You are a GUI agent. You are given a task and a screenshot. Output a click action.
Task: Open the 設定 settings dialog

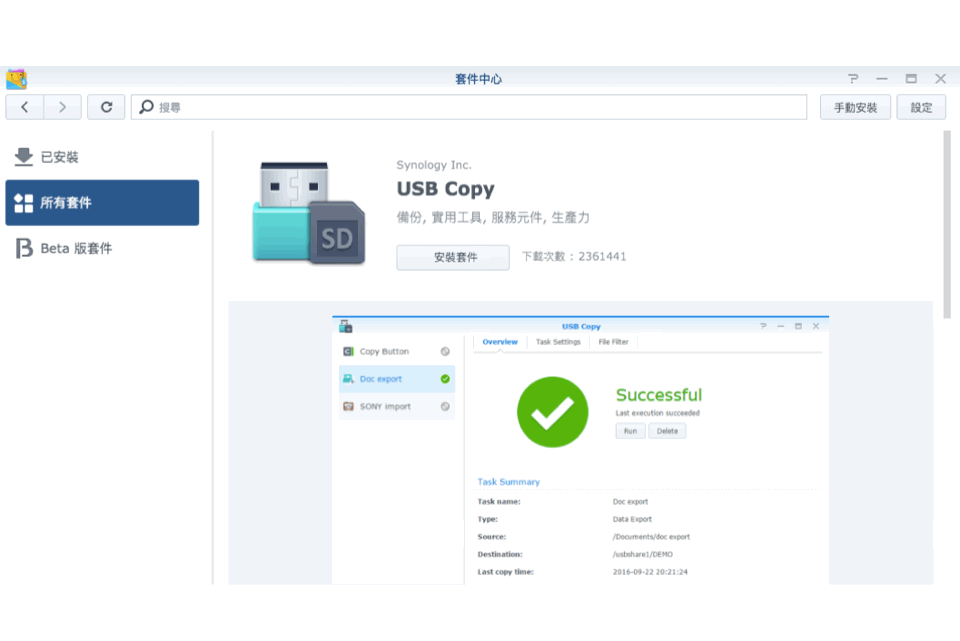coord(921,106)
